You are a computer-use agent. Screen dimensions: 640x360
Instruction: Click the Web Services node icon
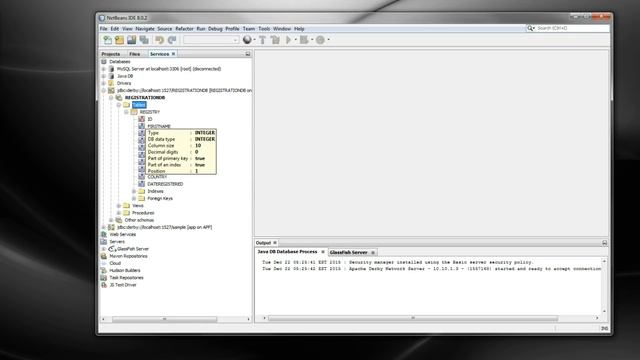[104, 235]
